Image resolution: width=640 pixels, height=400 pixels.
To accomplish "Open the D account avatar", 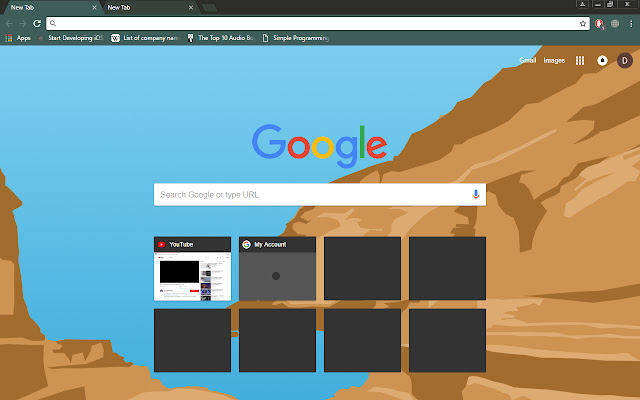I will click(x=624, y=60).
